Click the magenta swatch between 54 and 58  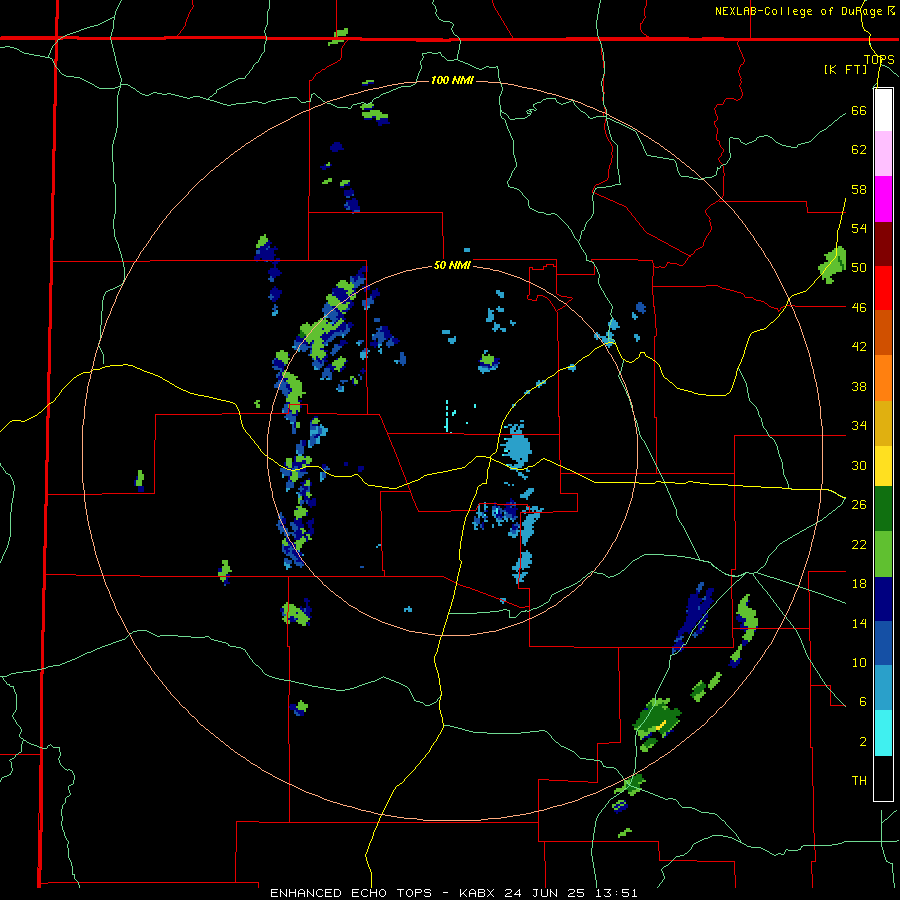coord(883,199)
